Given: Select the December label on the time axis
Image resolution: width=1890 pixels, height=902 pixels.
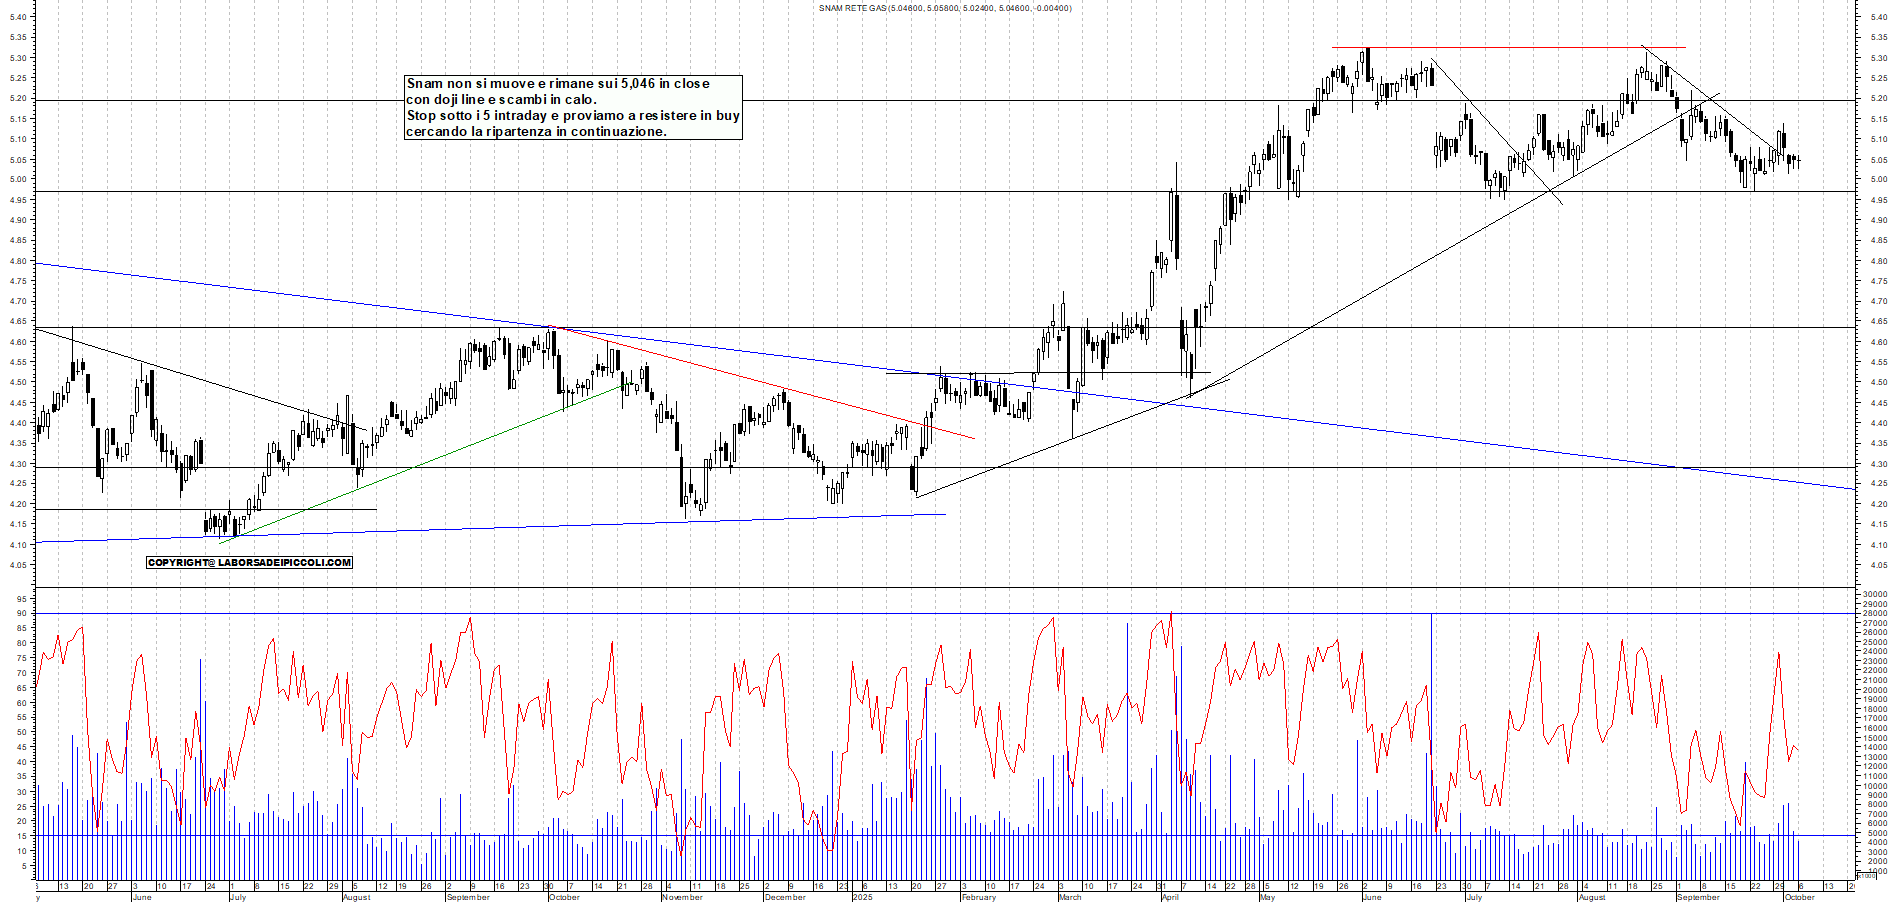Looking at the screenshot, I should coord(785,897).
